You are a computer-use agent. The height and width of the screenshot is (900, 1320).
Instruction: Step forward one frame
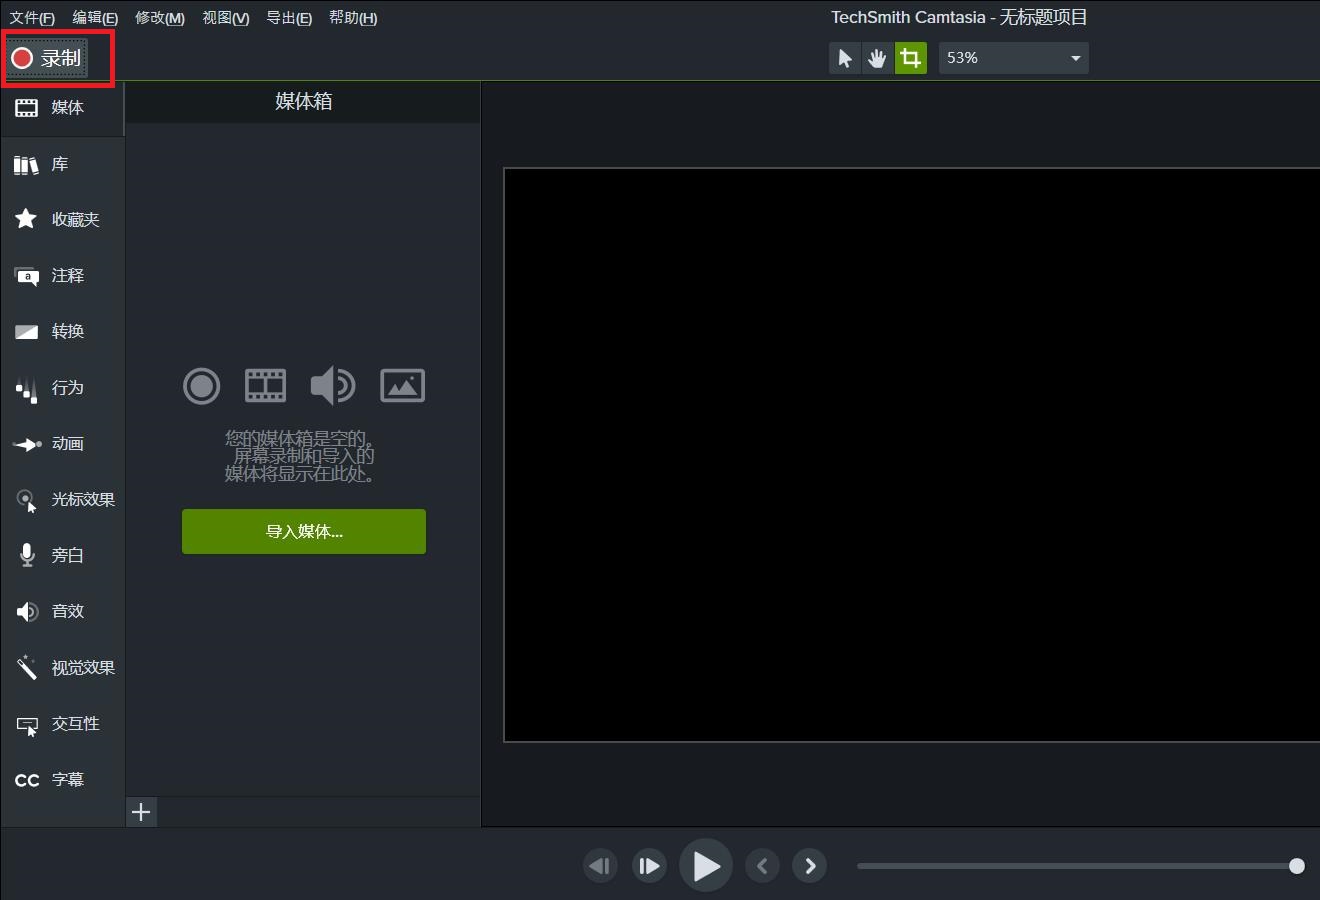[x=649, y=866]
